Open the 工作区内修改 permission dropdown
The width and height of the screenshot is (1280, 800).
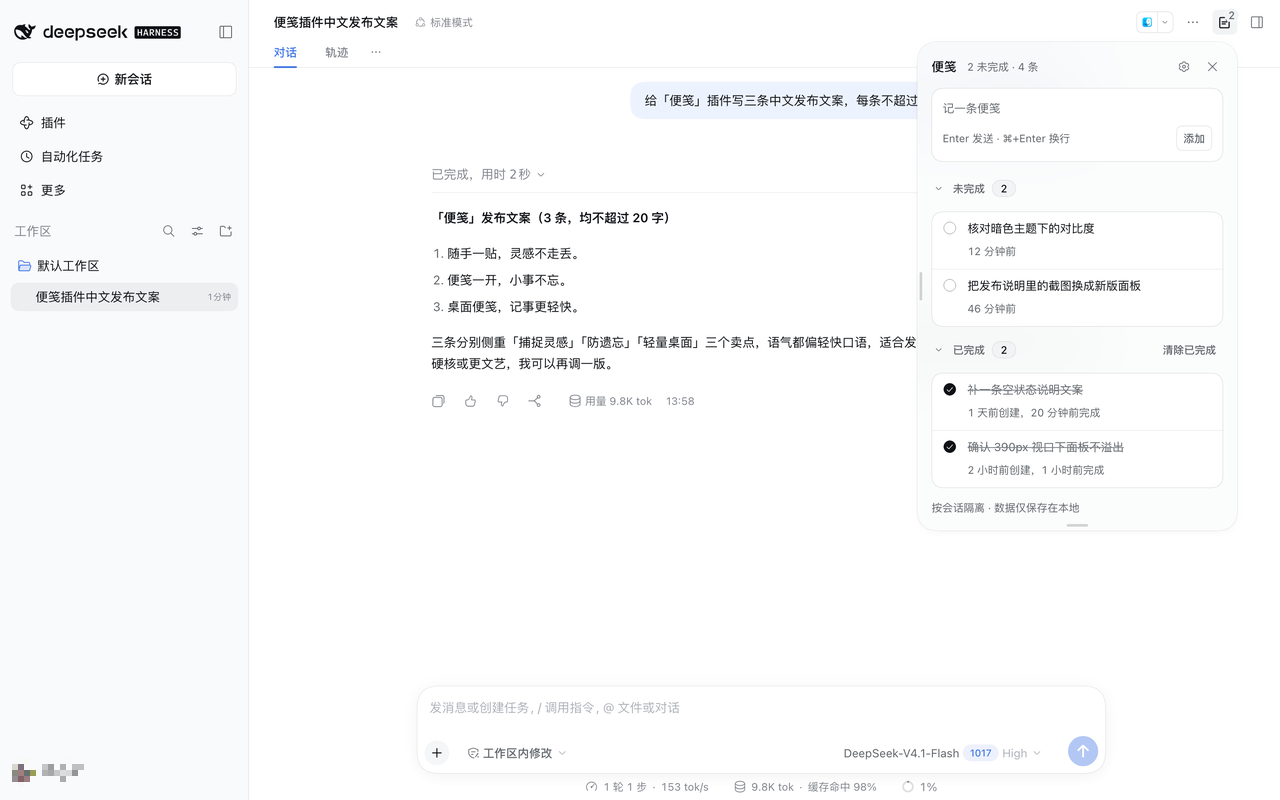pyautogui.click(x=517, y=753)
